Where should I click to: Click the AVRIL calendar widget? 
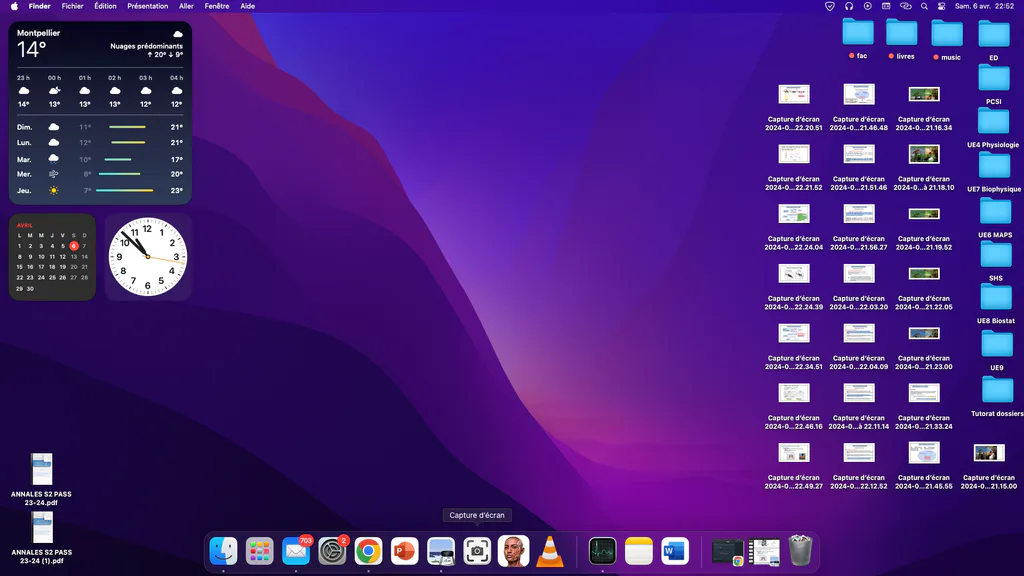[x=52, y=257]
